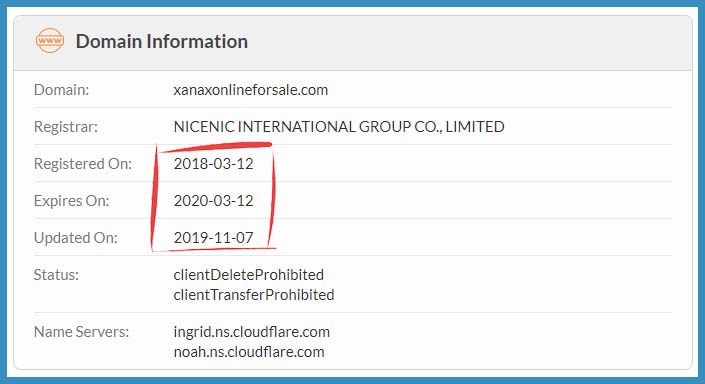Click the Registrar: field label
705x384 pixels.
click(x=66, y=127)
